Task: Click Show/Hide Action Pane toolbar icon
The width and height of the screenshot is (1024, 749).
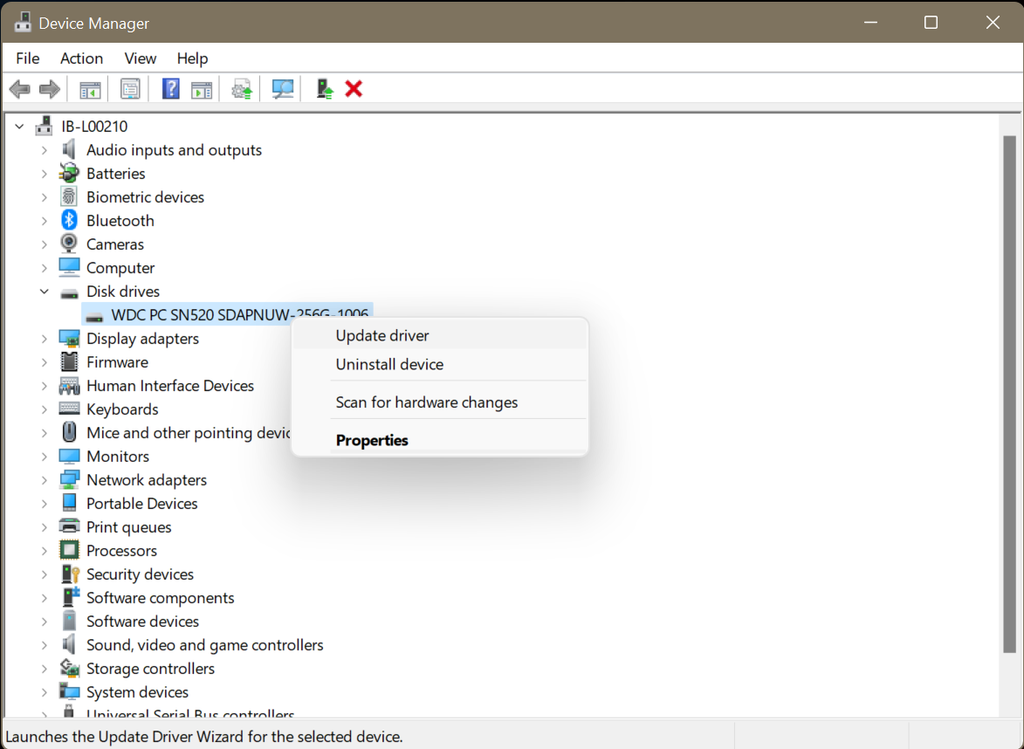Action: [201, 89]
